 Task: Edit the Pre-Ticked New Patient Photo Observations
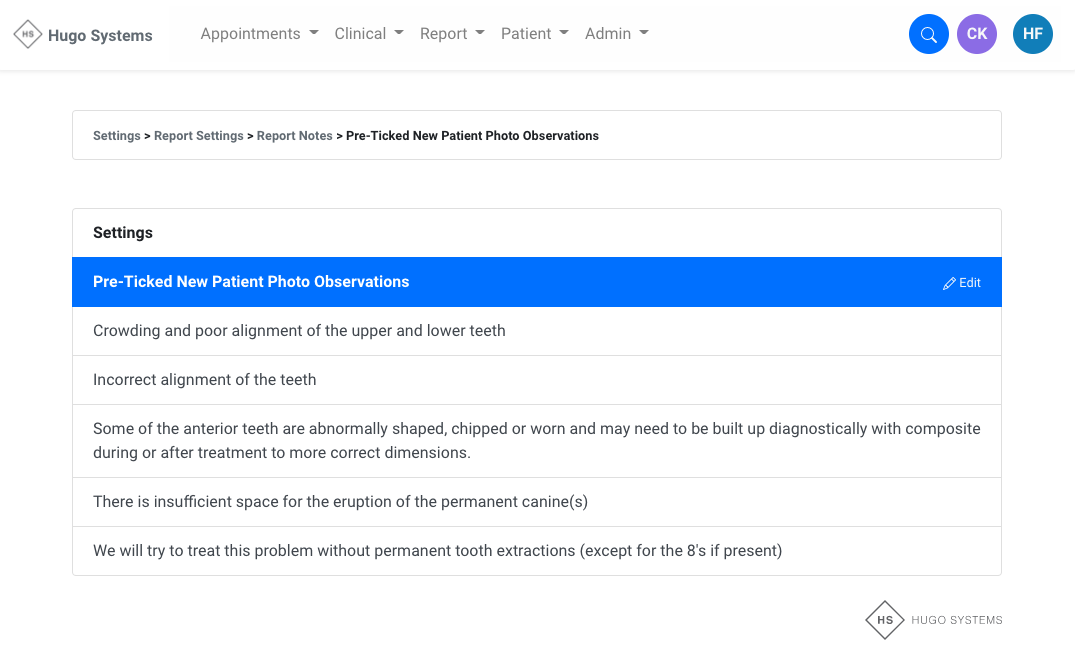[962, 283]
